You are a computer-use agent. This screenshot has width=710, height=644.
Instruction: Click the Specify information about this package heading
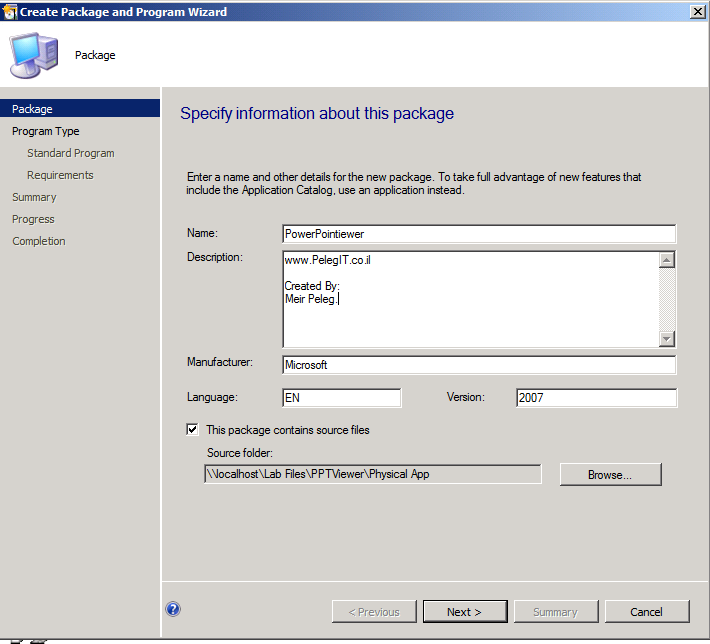point(317,114)
